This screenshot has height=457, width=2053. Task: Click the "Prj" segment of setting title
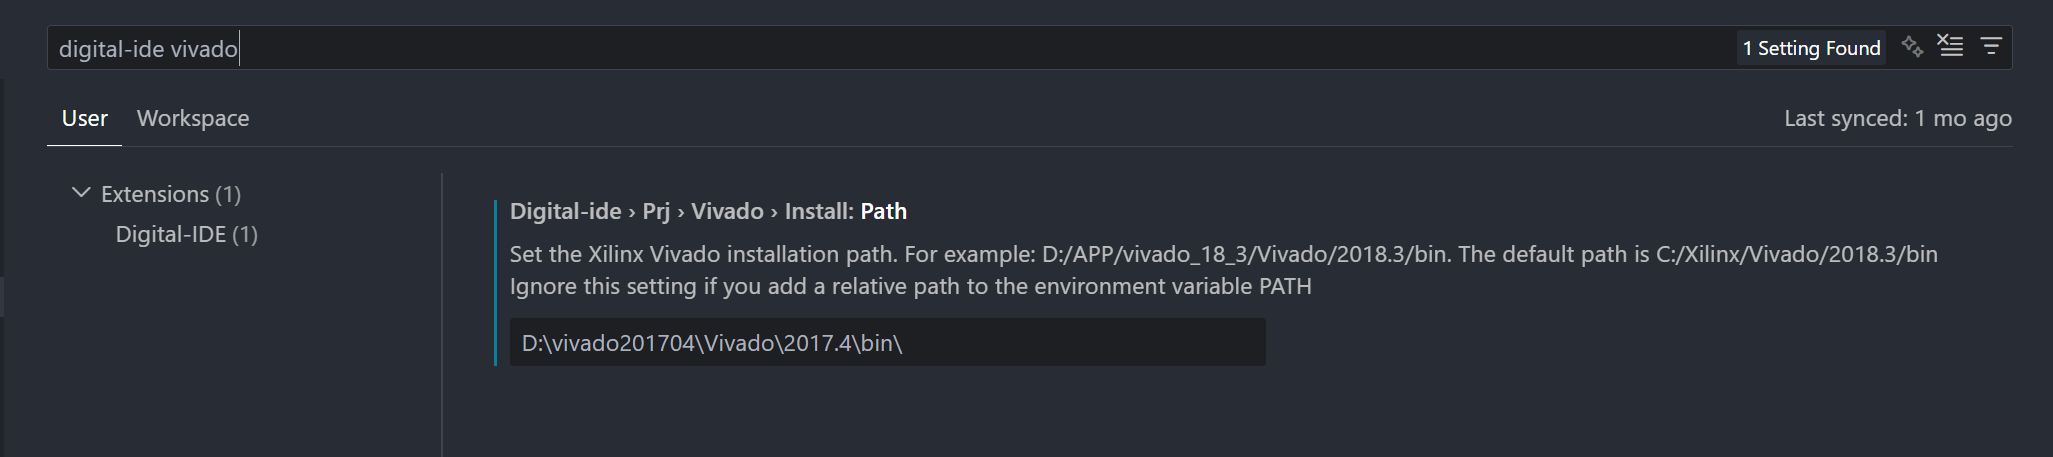(x=656, y=212)
